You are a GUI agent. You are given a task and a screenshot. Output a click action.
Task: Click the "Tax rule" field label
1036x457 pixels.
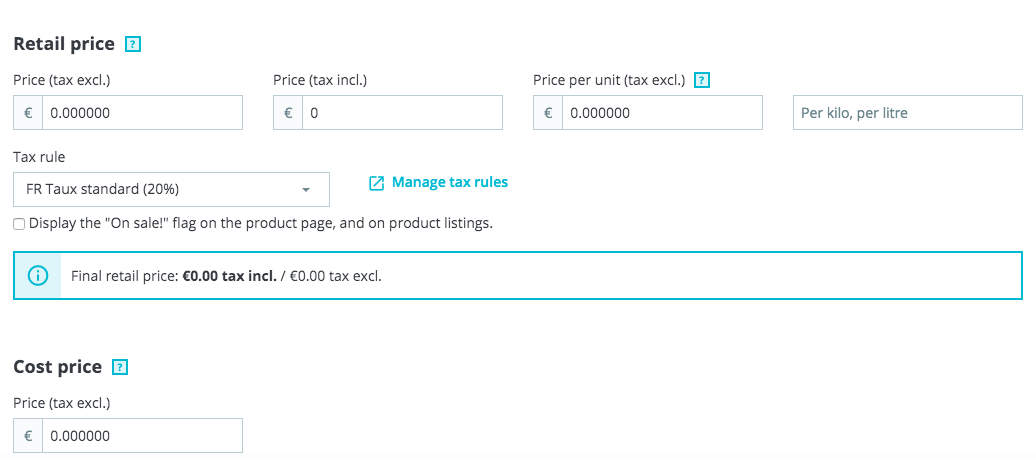pos(39,157)
